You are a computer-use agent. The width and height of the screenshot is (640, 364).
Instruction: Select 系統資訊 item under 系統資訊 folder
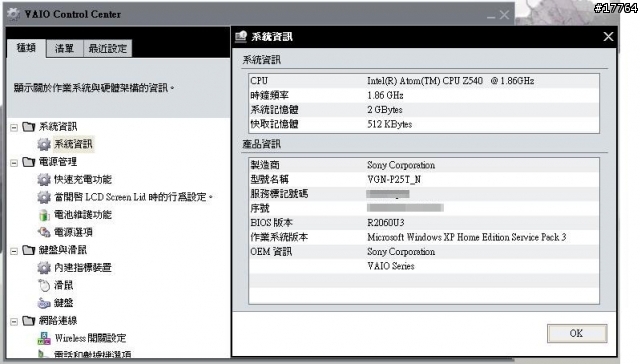[x=73, y=144]
